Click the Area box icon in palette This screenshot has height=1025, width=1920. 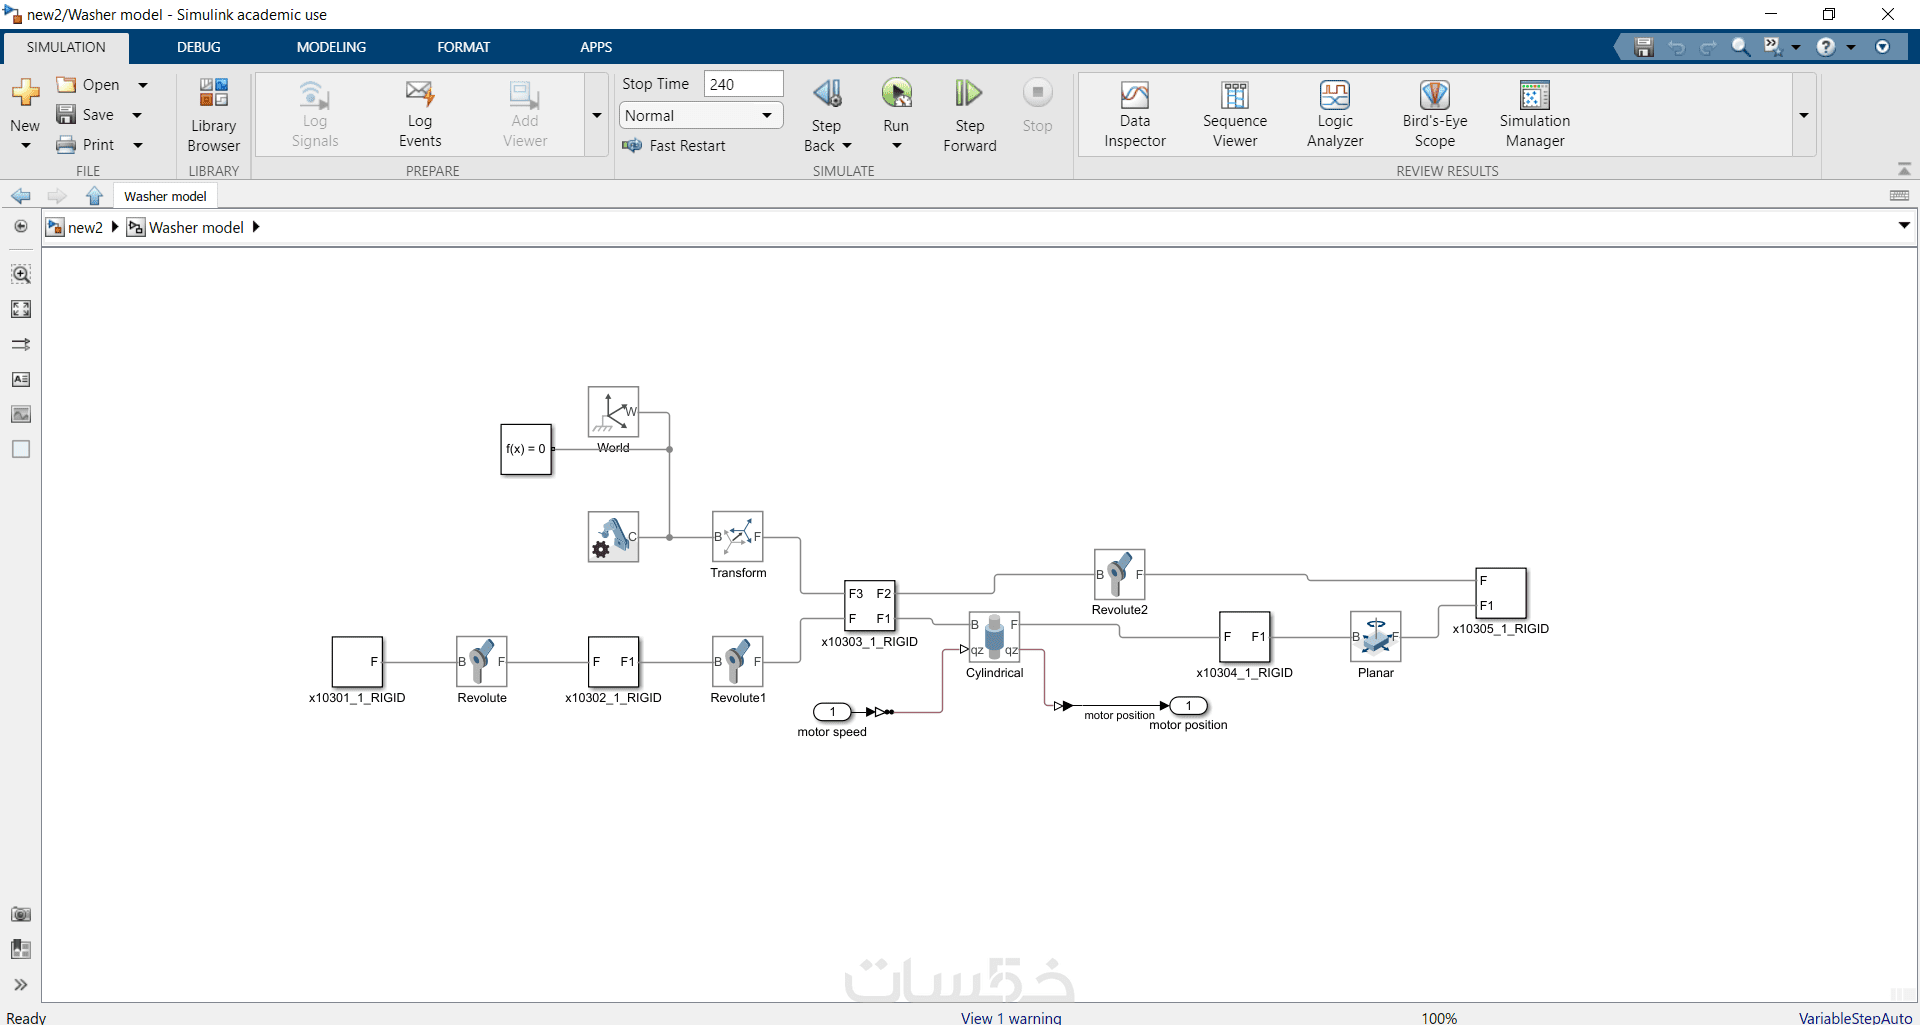click(20, 449)
